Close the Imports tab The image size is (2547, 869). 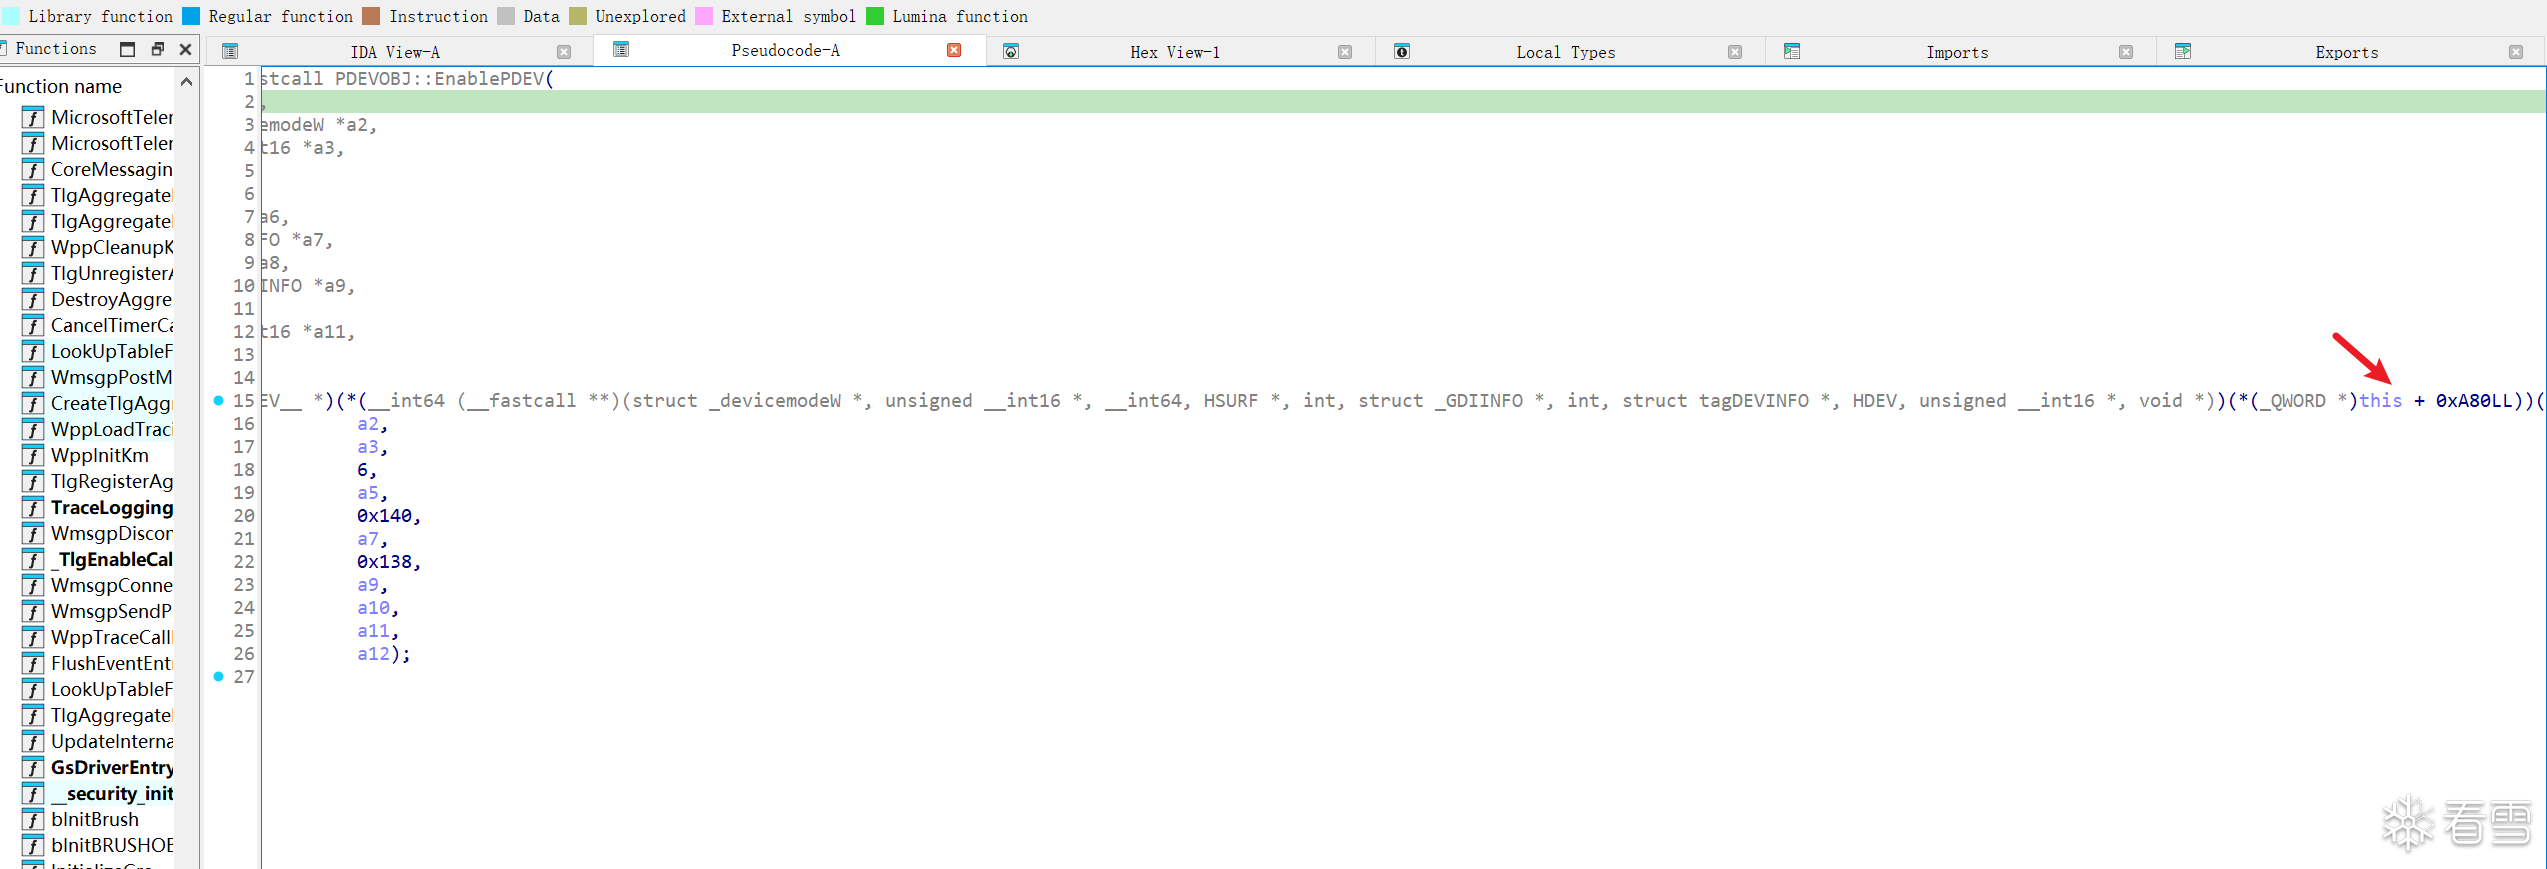pyautogui.click(x=2126, y=52)
